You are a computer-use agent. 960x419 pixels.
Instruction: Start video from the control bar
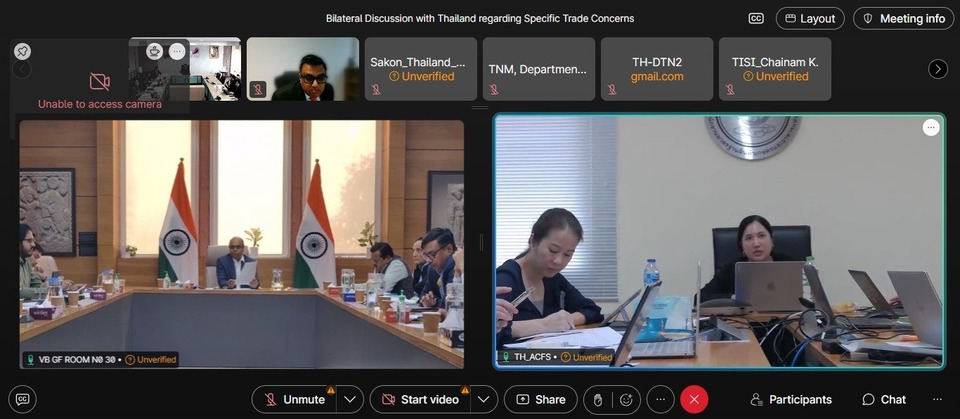tap(420, 399)
